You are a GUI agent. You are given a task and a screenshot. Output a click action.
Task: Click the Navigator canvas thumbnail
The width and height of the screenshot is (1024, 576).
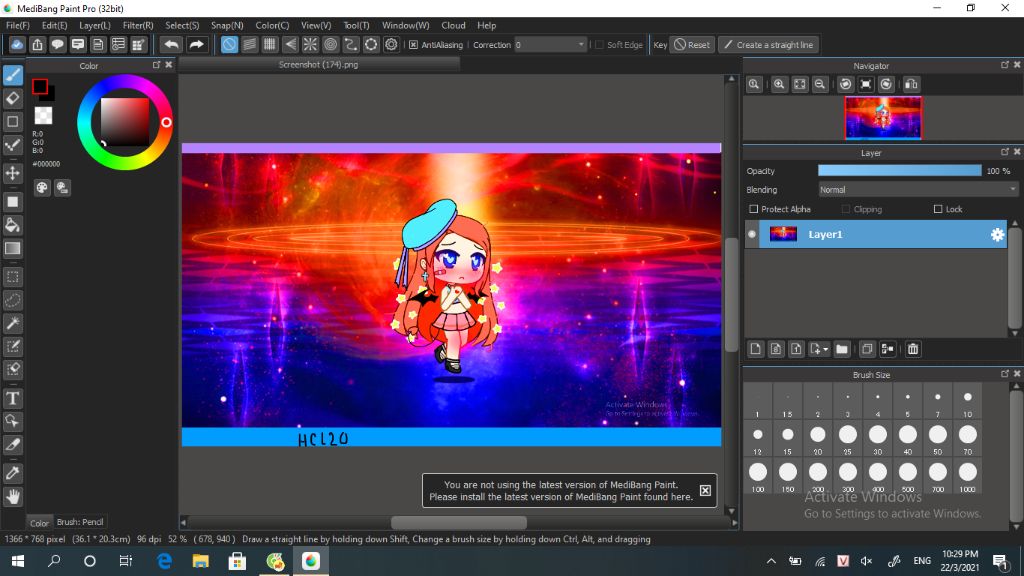coord(883,118)
